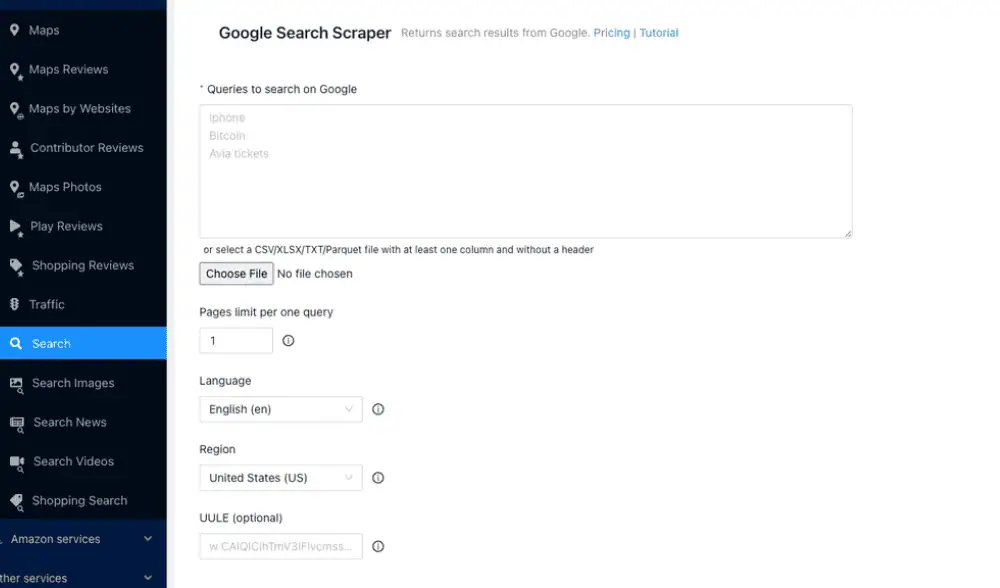Click info icon beside Pages limit field
The width and height of the screenshot is (1000, 588).
tap(288, 341)
